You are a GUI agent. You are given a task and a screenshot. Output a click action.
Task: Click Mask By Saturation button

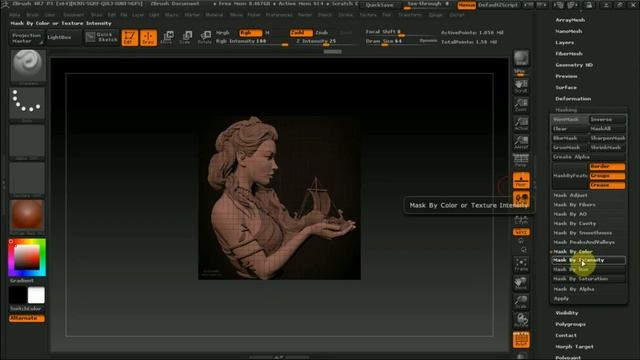(589, 279)
